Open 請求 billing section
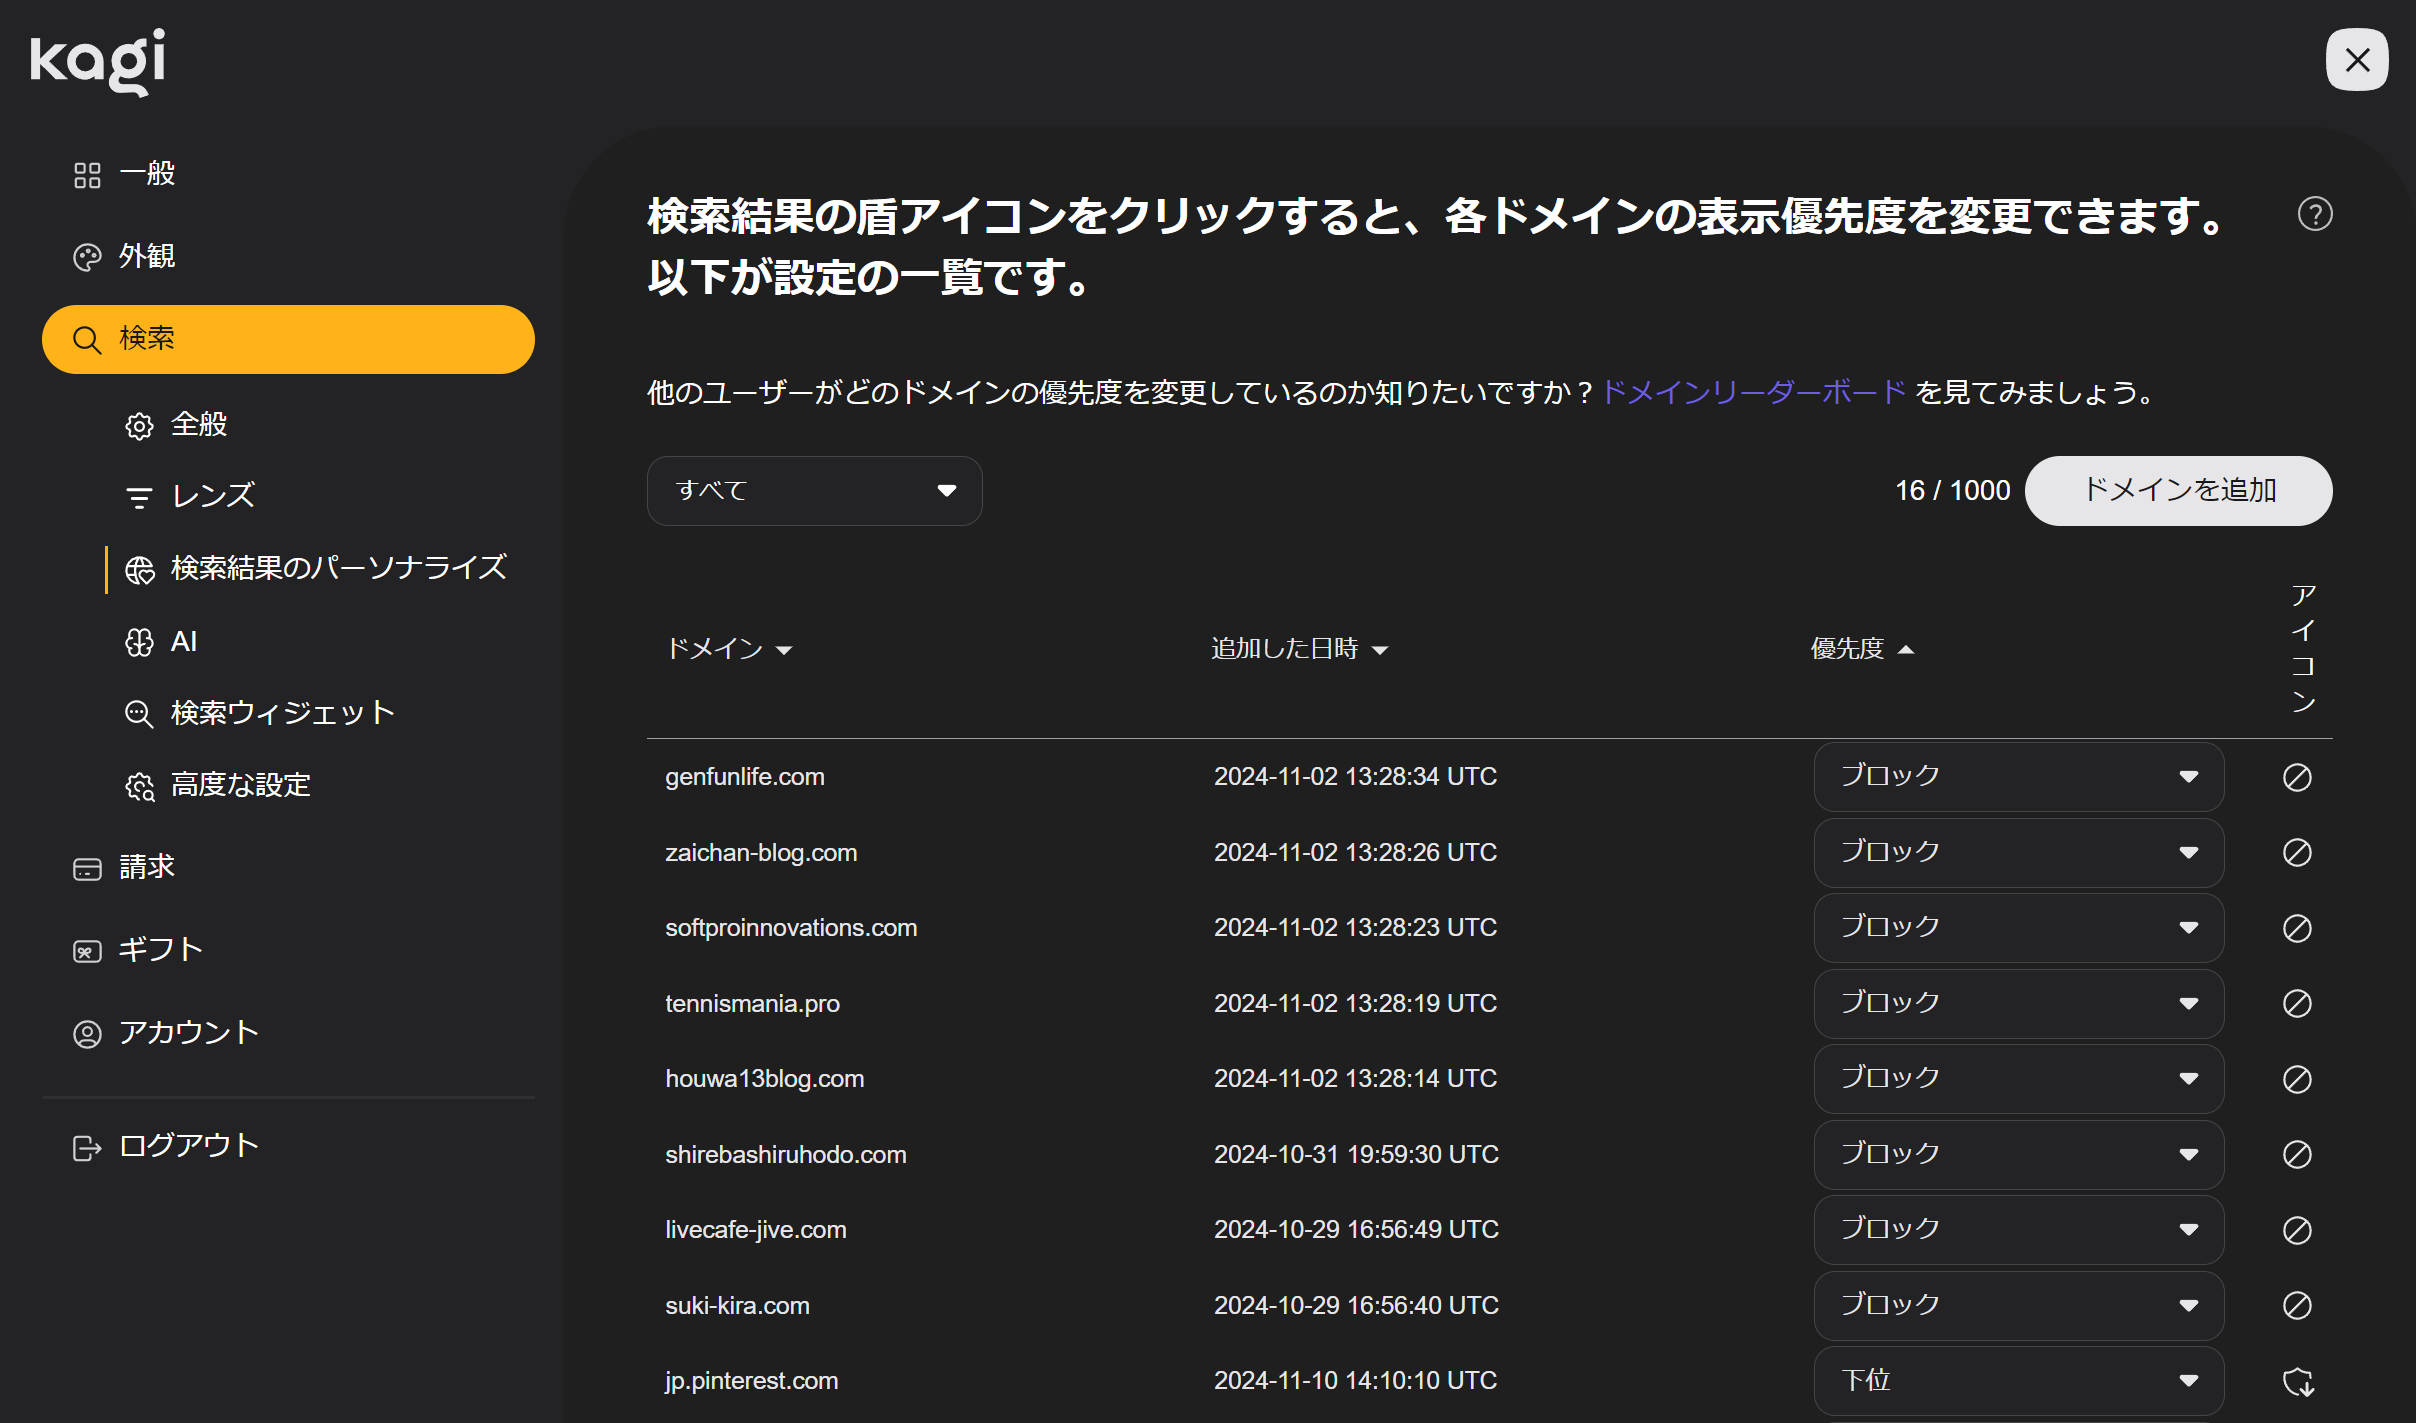 point(146,867)
